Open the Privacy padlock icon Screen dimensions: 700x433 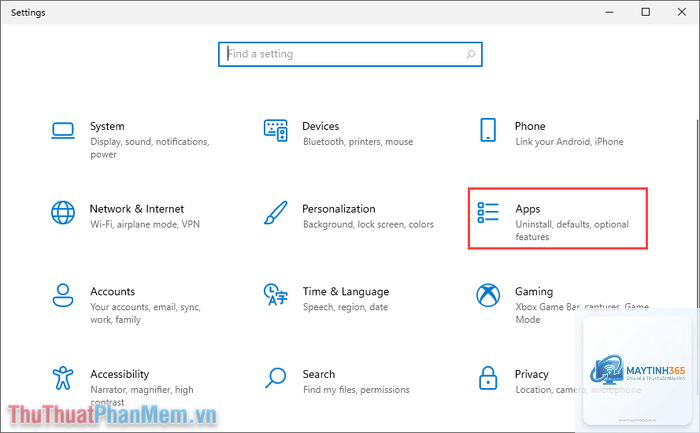pos(488,378)
